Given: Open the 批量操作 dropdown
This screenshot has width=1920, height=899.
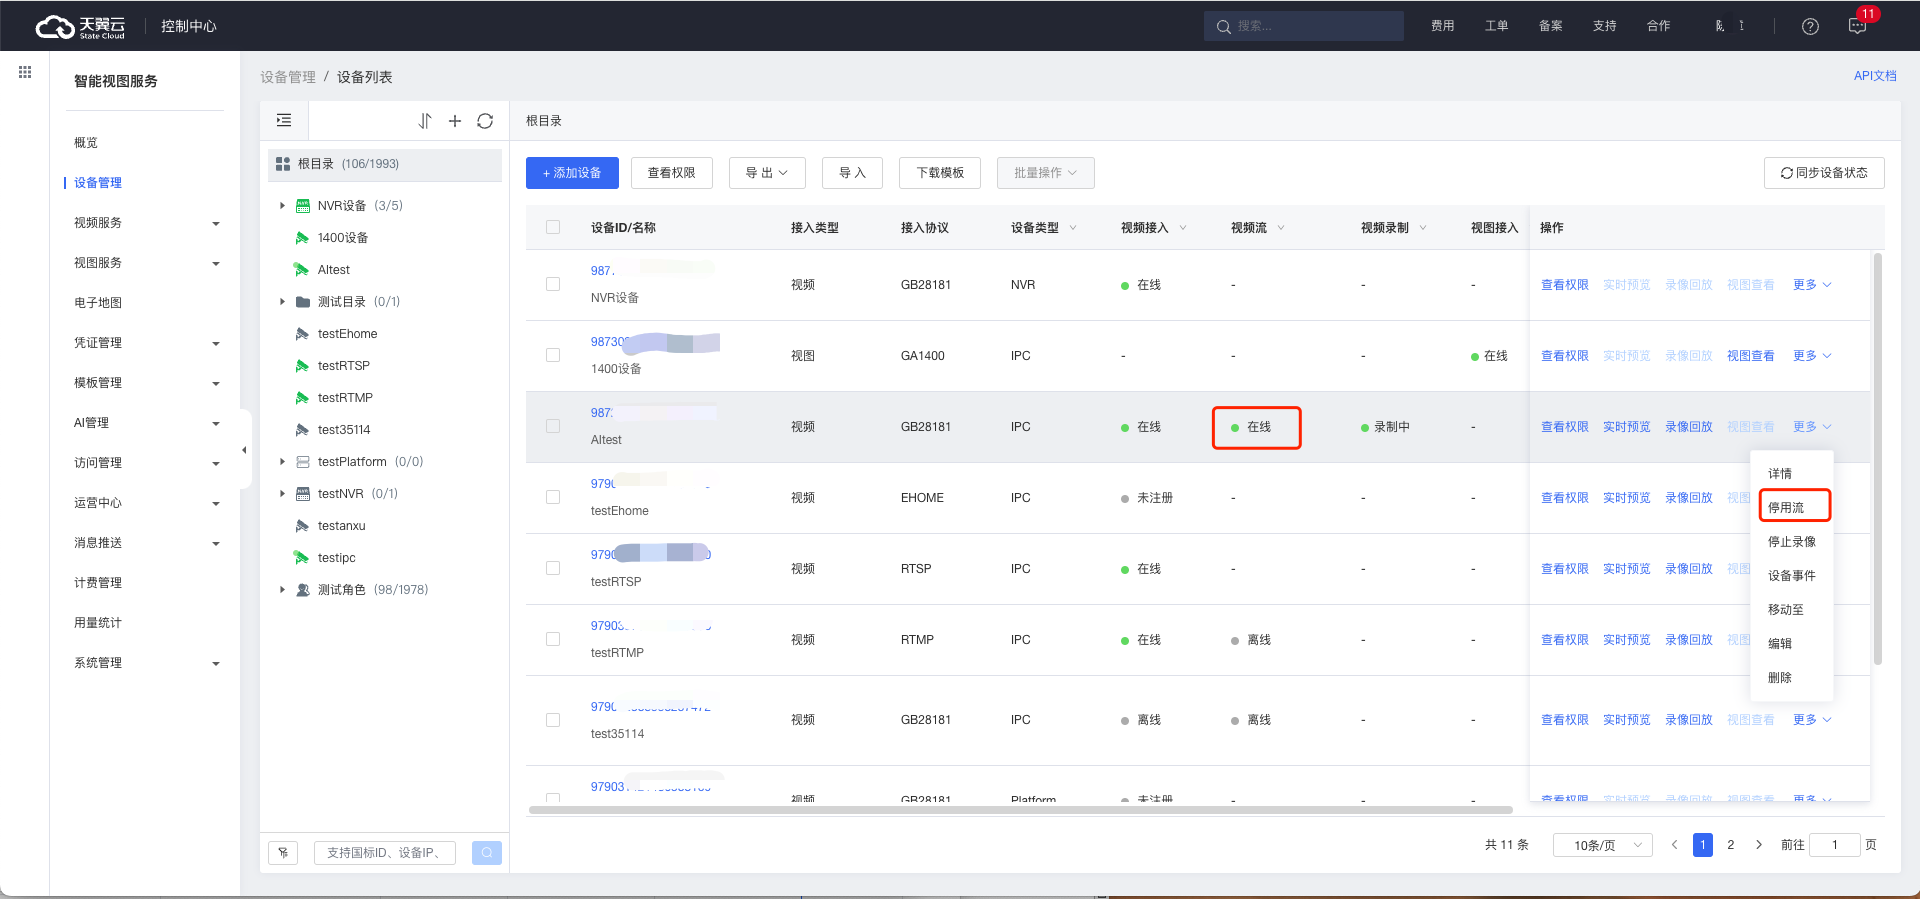Looking at the screenshot, I should (1045, 173).
